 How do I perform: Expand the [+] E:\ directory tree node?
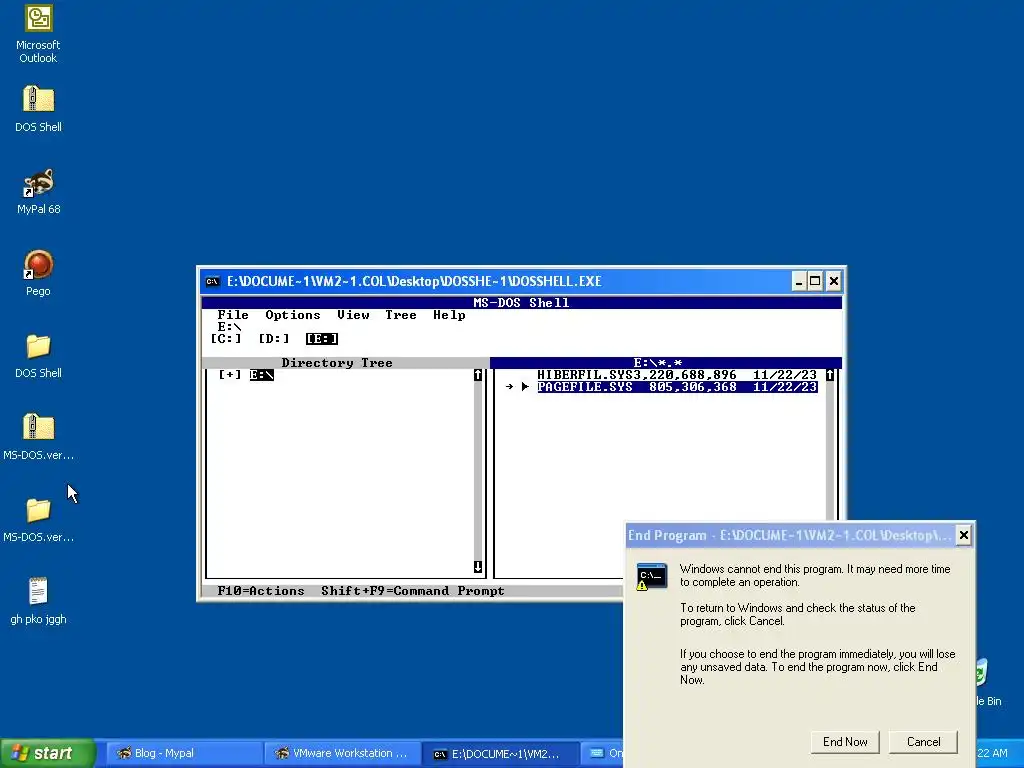click(x=229, y=375)
